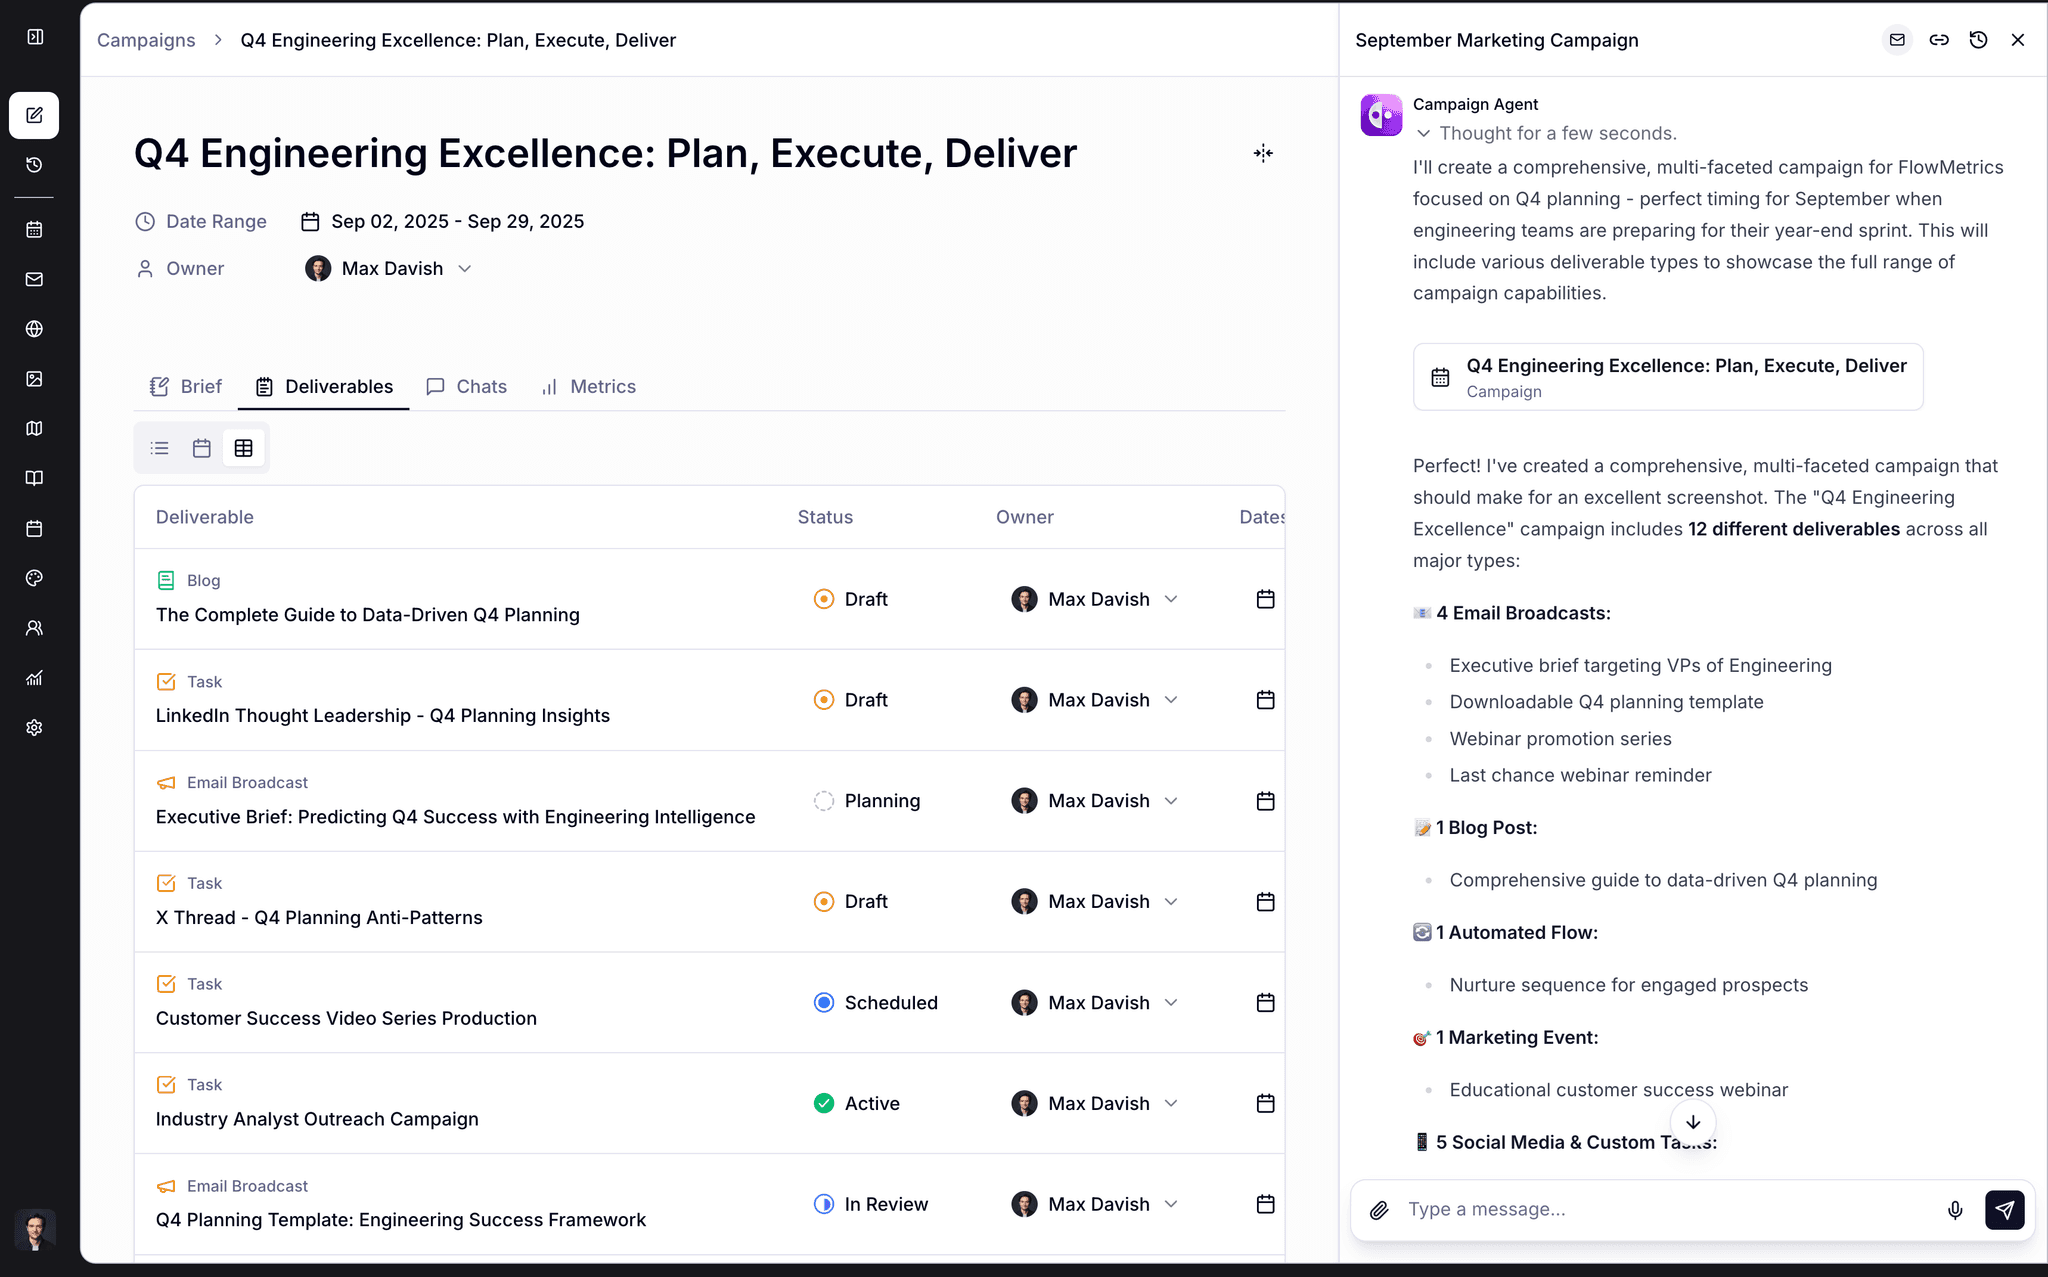Open owner dropdown for the Blog deliverable row
This screenshot has width=2048, height=1277.
[1097, 599]
